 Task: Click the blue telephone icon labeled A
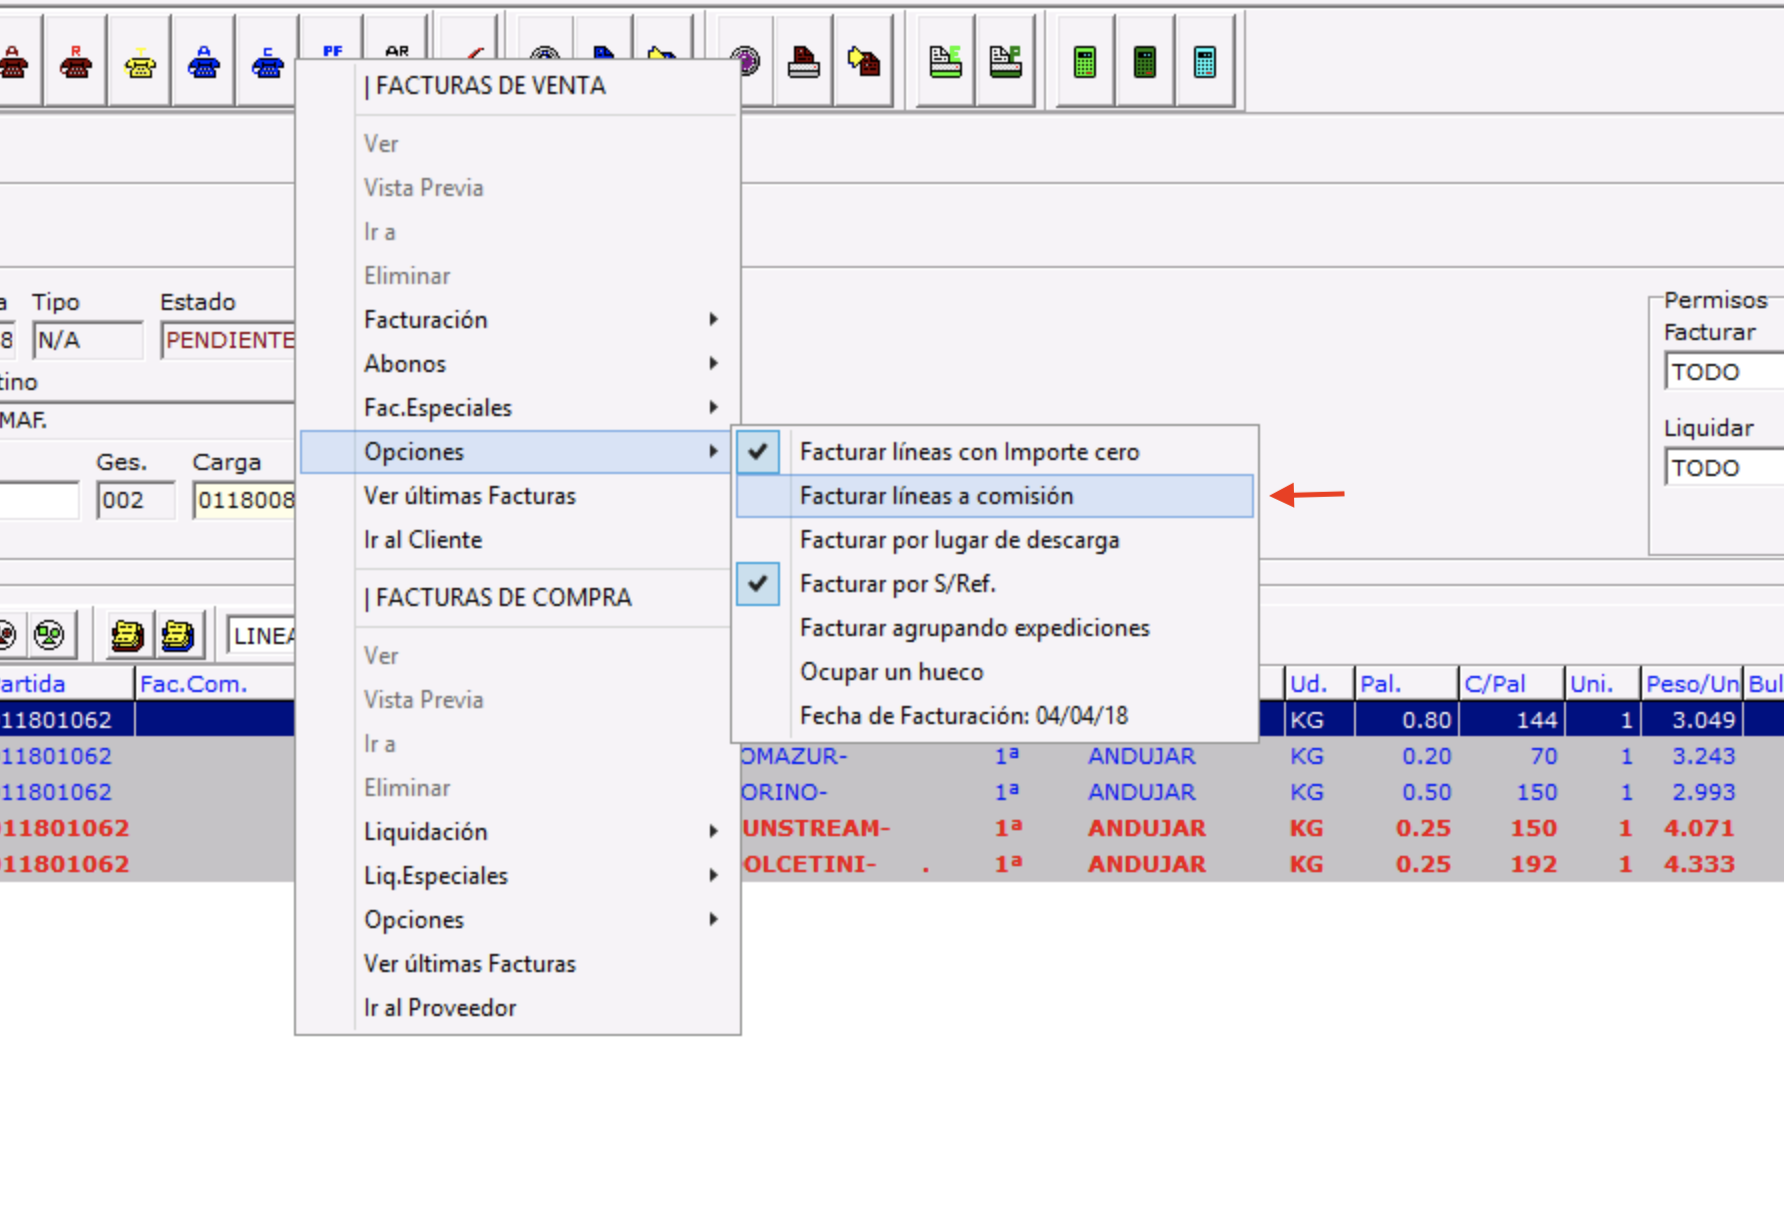coord(204,64)
